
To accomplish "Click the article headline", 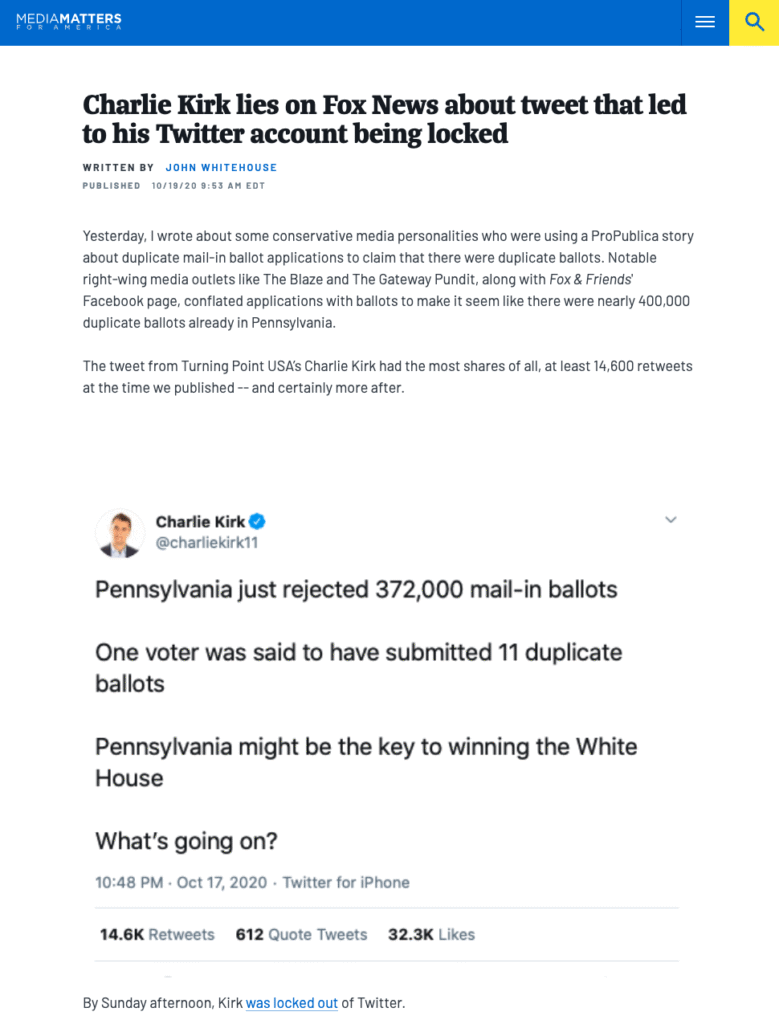I will point(384,118).
